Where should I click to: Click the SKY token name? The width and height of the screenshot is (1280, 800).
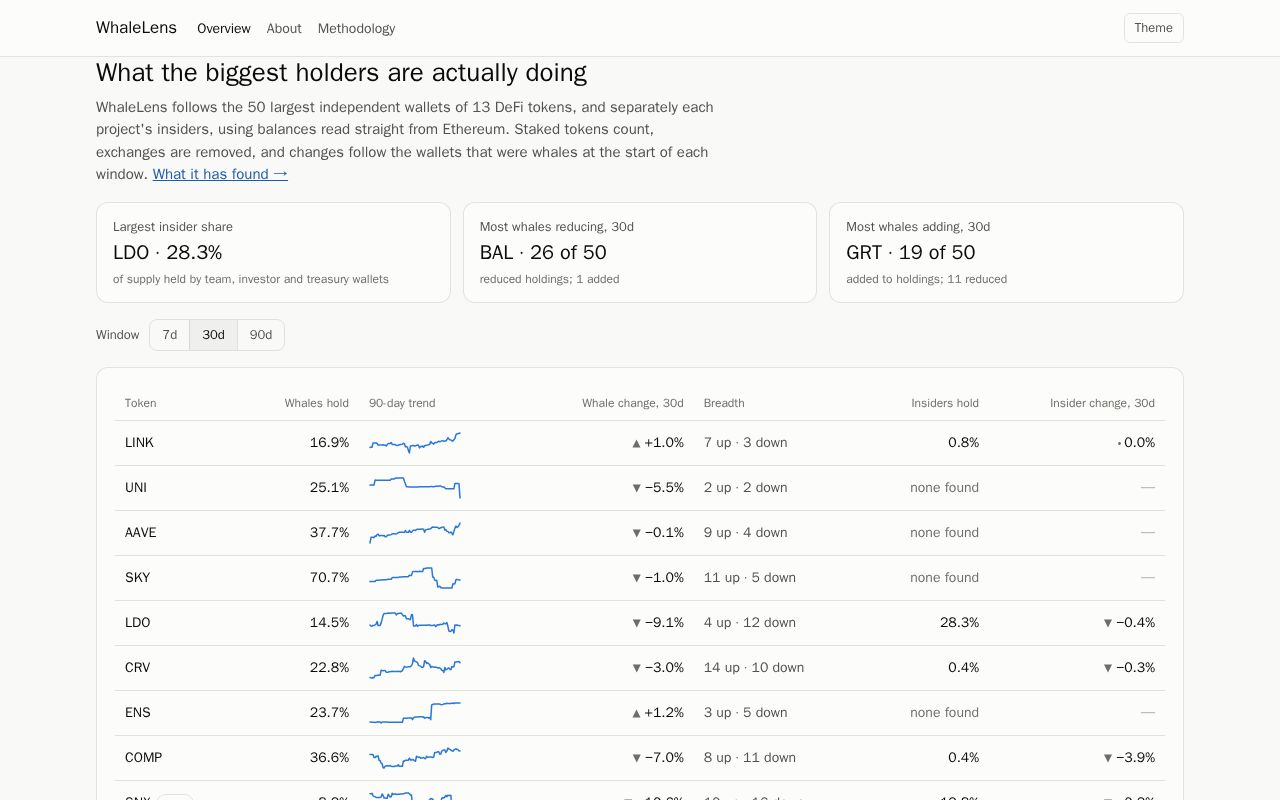pyautogui.click(x=137, y=577)
